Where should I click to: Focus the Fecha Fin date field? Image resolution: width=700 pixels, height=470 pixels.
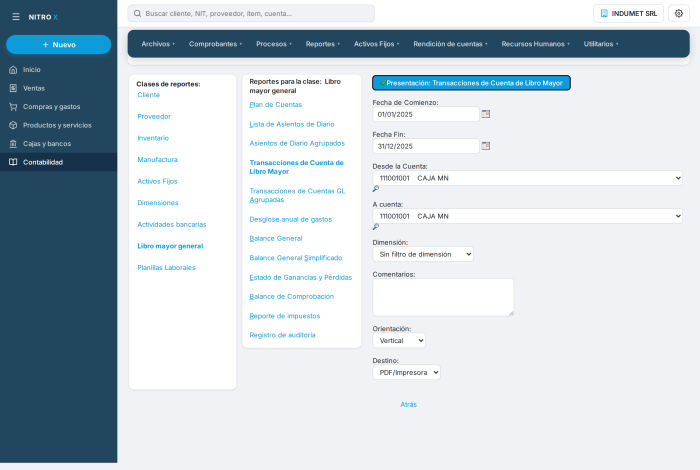pyautogui.click(x=426, y=146)
